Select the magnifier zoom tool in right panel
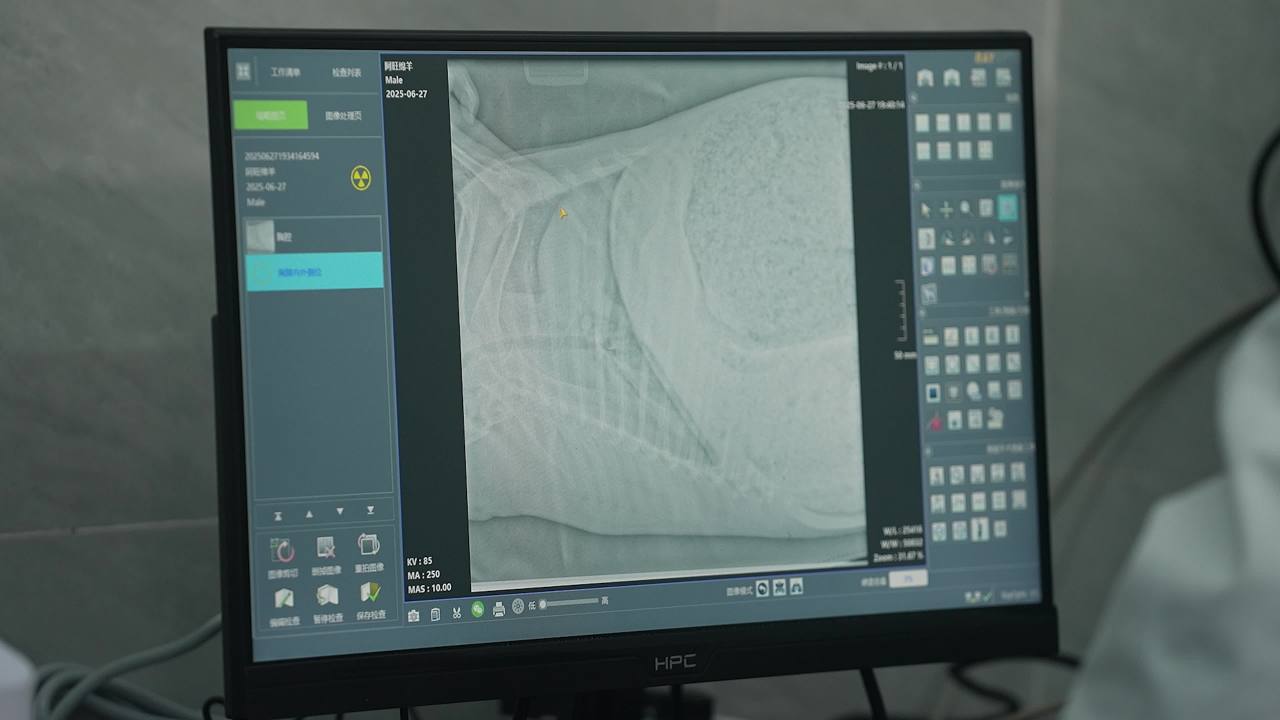The image size is (1280, 720). click(966, 208)
